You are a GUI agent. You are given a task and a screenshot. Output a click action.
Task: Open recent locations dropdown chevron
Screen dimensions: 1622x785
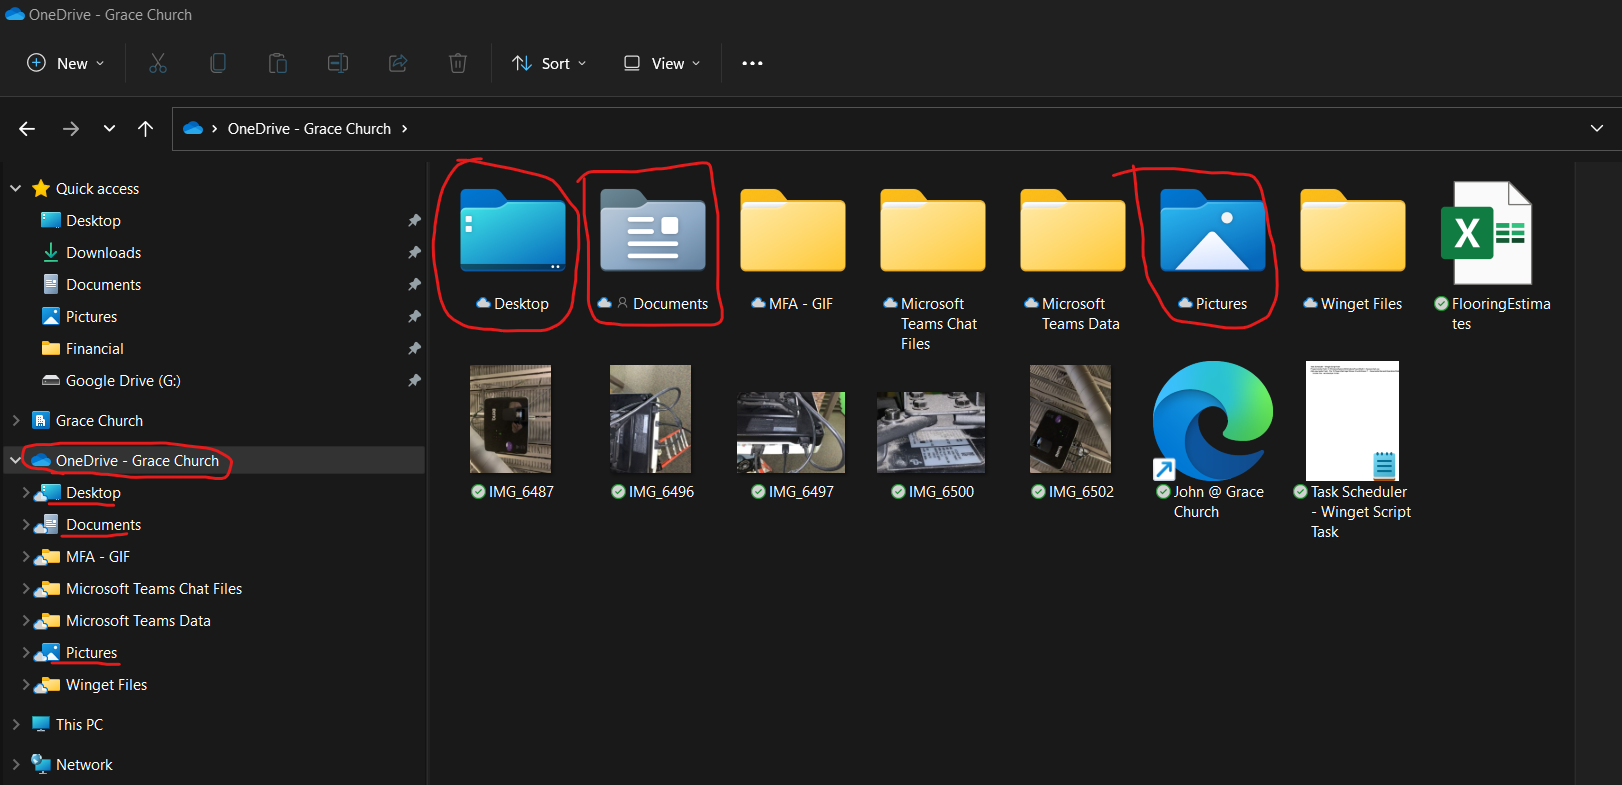pos(109,128)
